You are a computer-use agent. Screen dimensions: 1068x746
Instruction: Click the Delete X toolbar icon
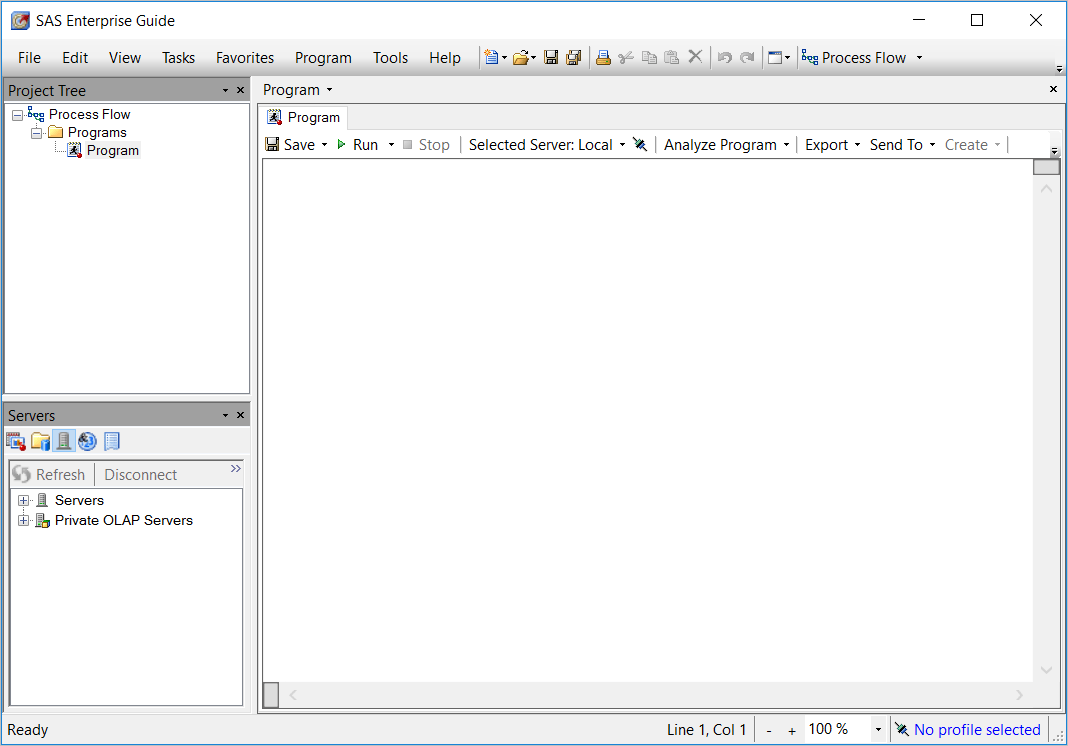(x=695, y=57)
